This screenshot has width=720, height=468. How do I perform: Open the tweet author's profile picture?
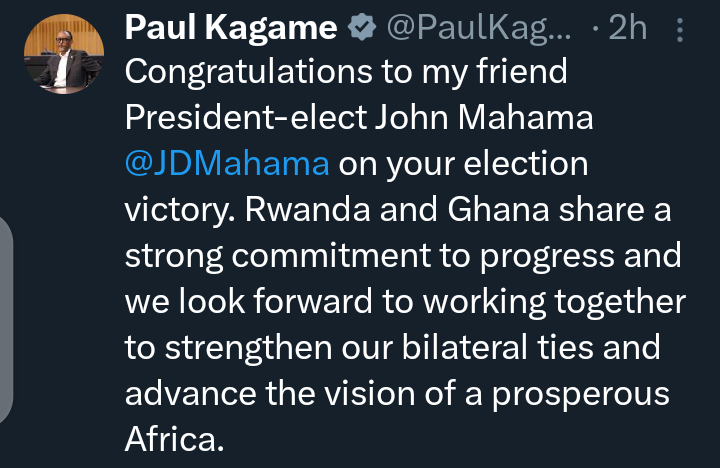tap(62, 57)
